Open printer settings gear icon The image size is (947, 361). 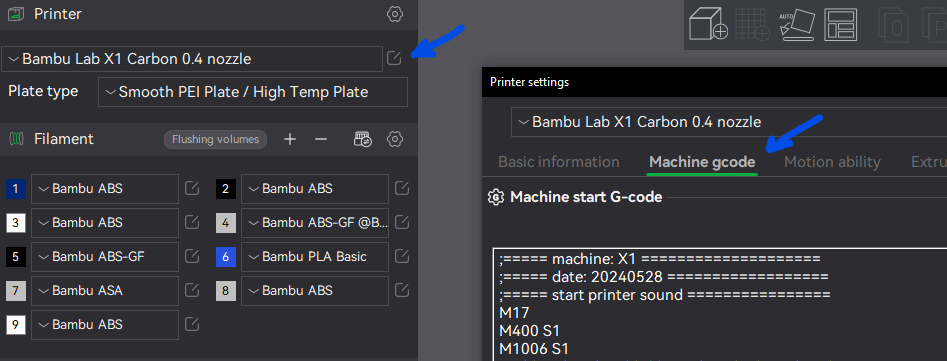click(394, 14)
